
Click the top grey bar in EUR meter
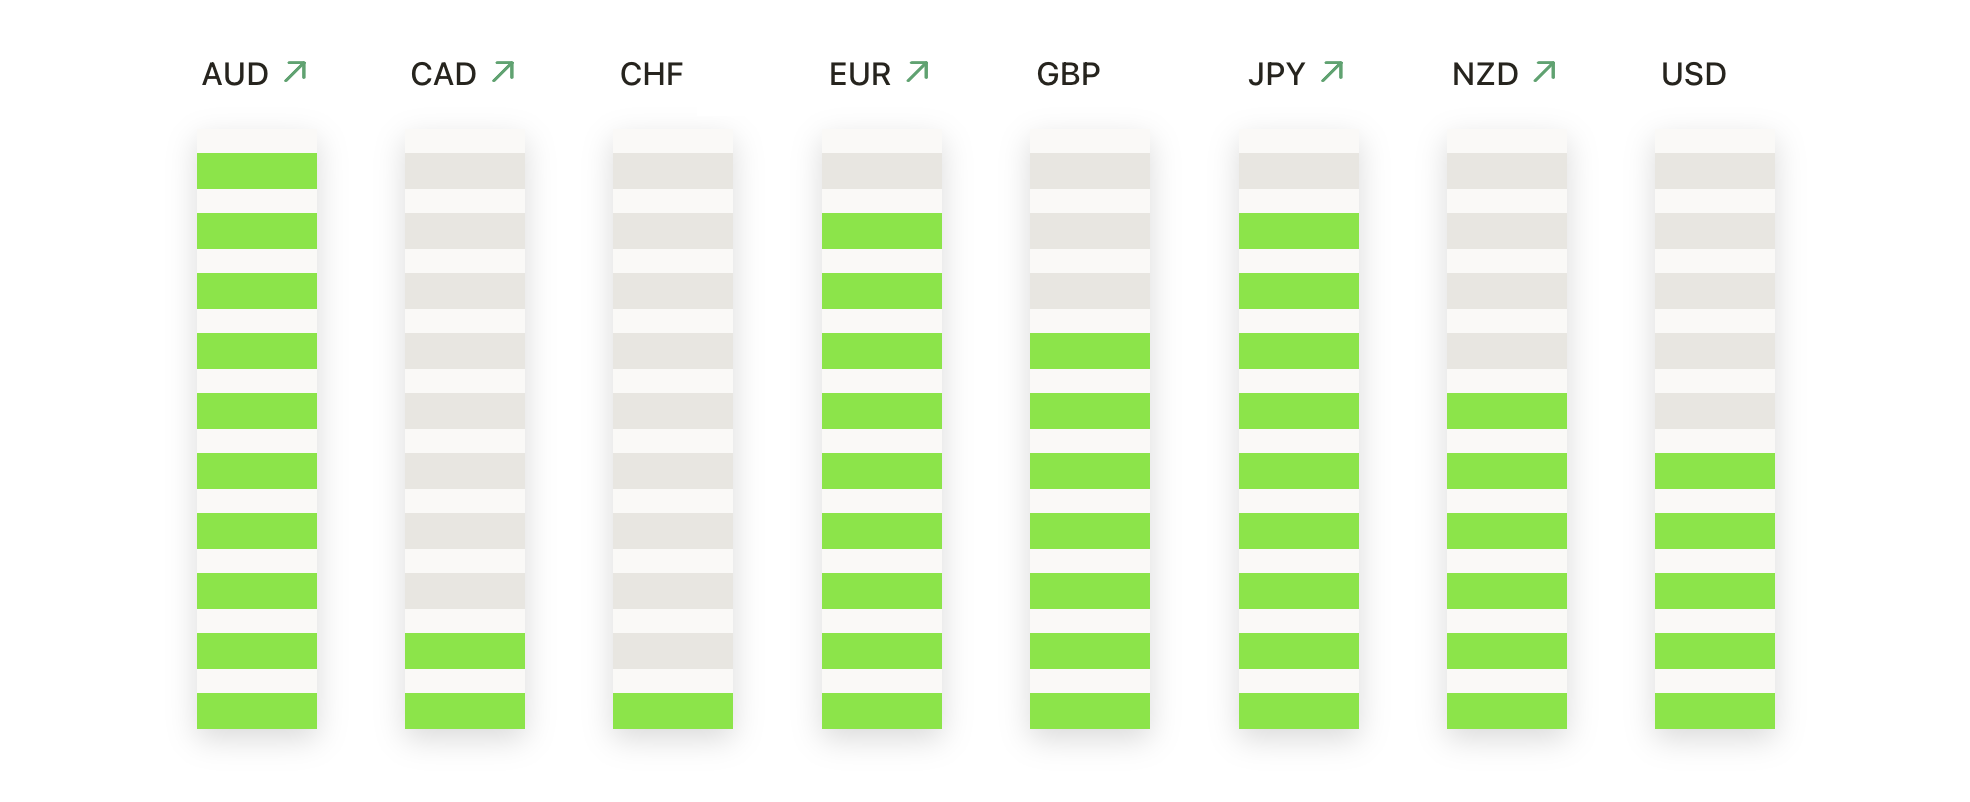[882, 171]
